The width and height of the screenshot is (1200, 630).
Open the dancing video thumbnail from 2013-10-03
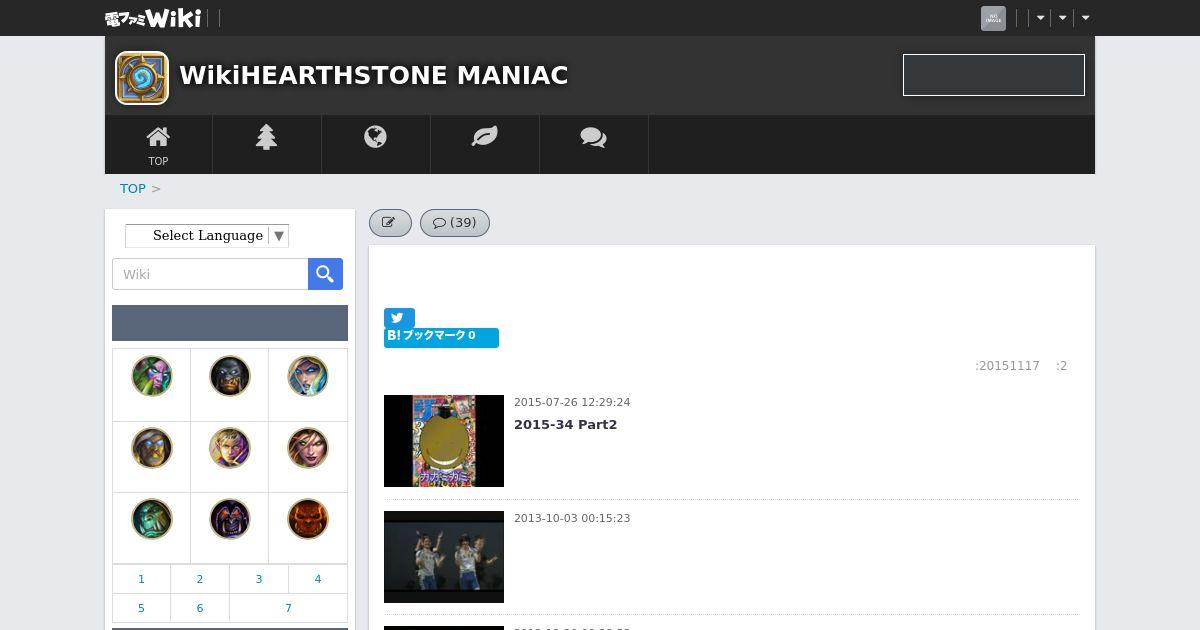pyautogui.click(x=444, y=557)
